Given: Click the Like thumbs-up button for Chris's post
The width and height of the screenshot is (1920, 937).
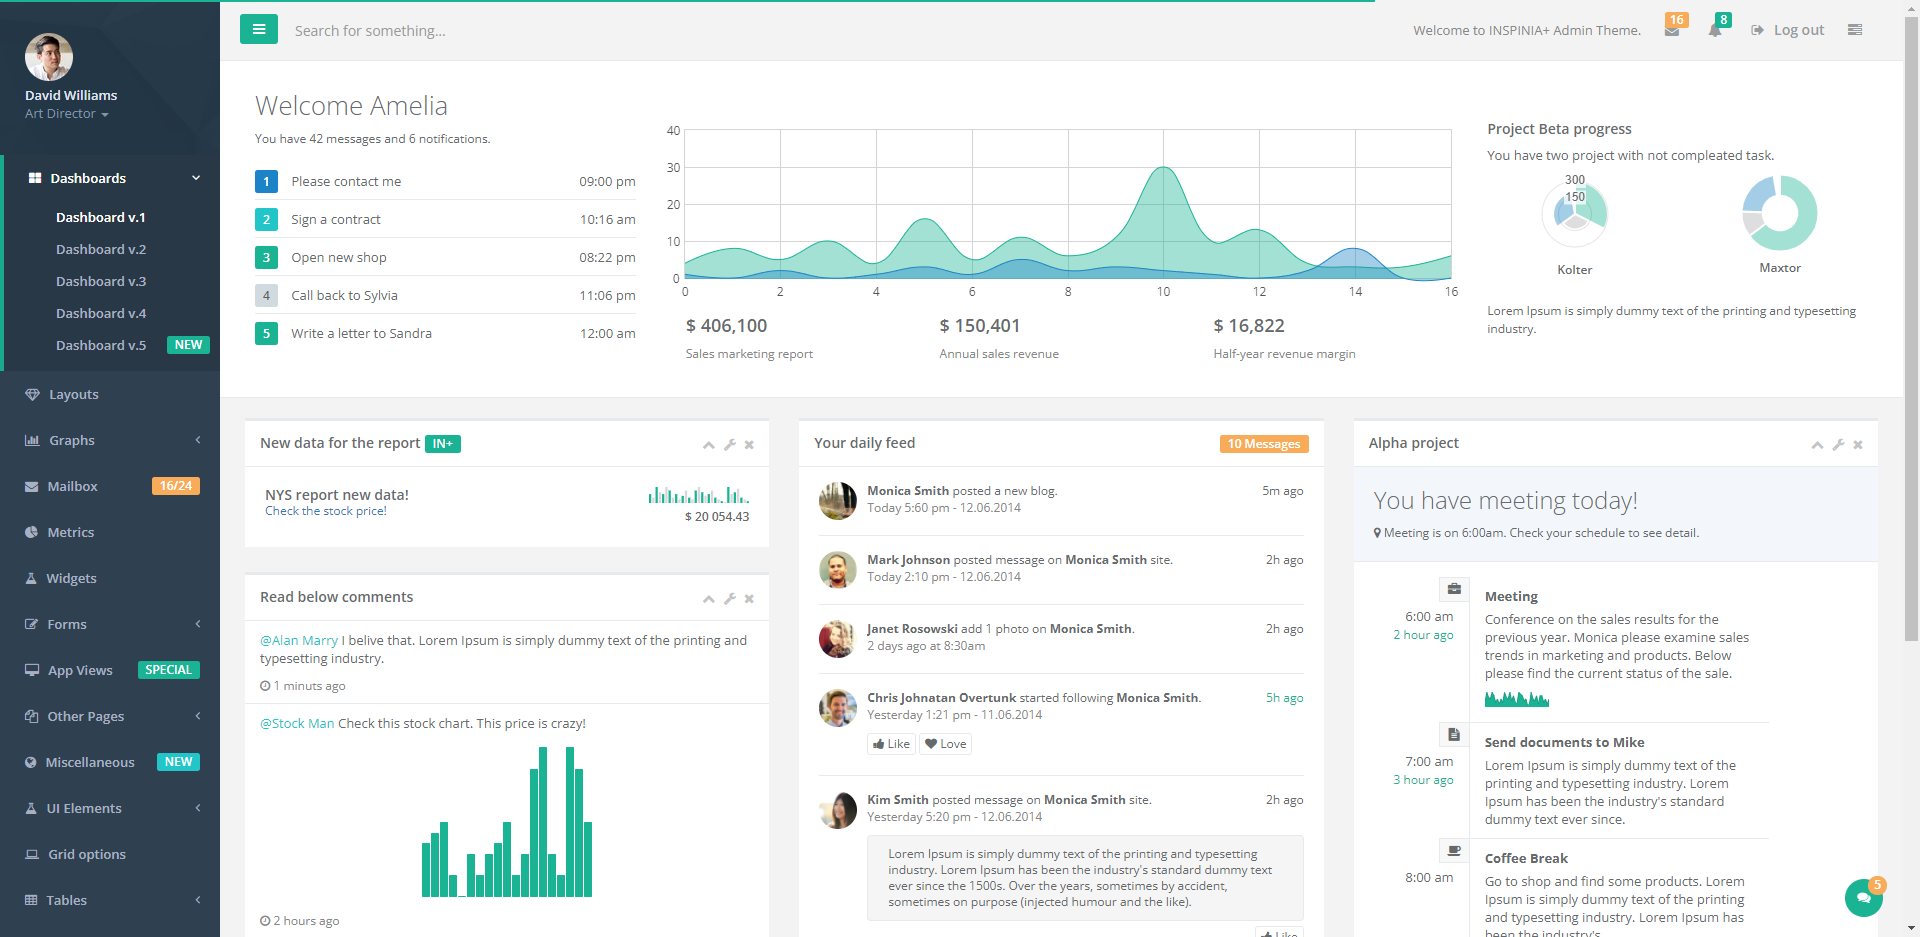Looking at the screenshot, I should (891, 744).
